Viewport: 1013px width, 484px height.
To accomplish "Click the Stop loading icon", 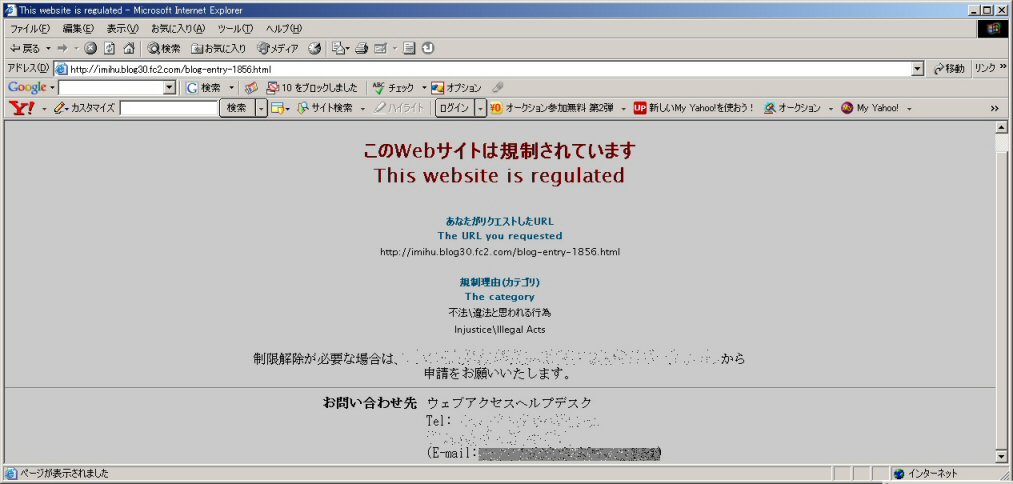I will coord(91,48).
